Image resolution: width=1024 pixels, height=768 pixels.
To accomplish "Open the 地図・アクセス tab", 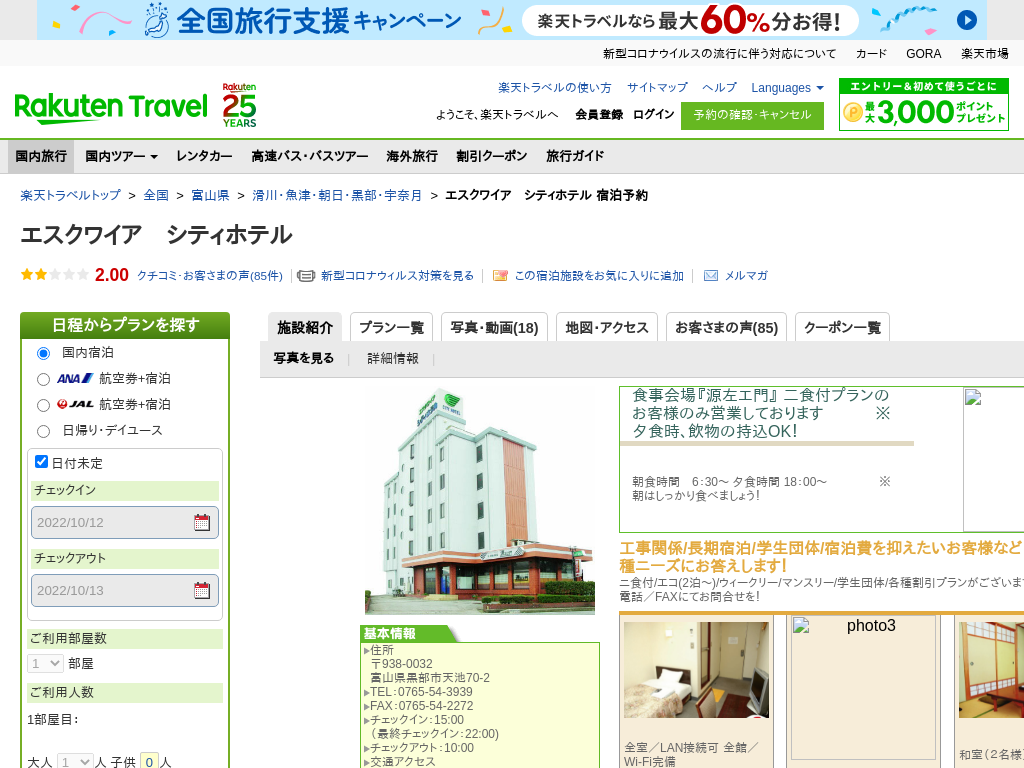I will 606,327.
